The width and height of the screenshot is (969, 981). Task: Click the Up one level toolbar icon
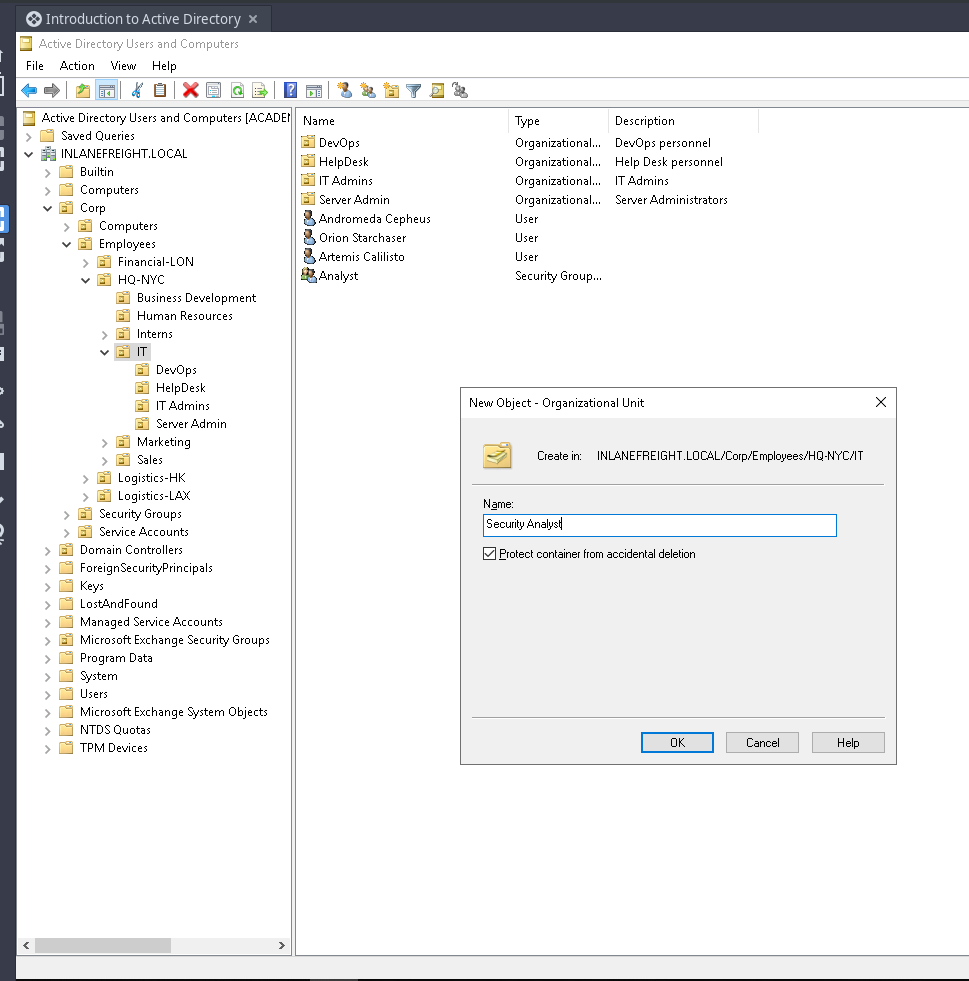pyautogui.click(x=83, y=91)
